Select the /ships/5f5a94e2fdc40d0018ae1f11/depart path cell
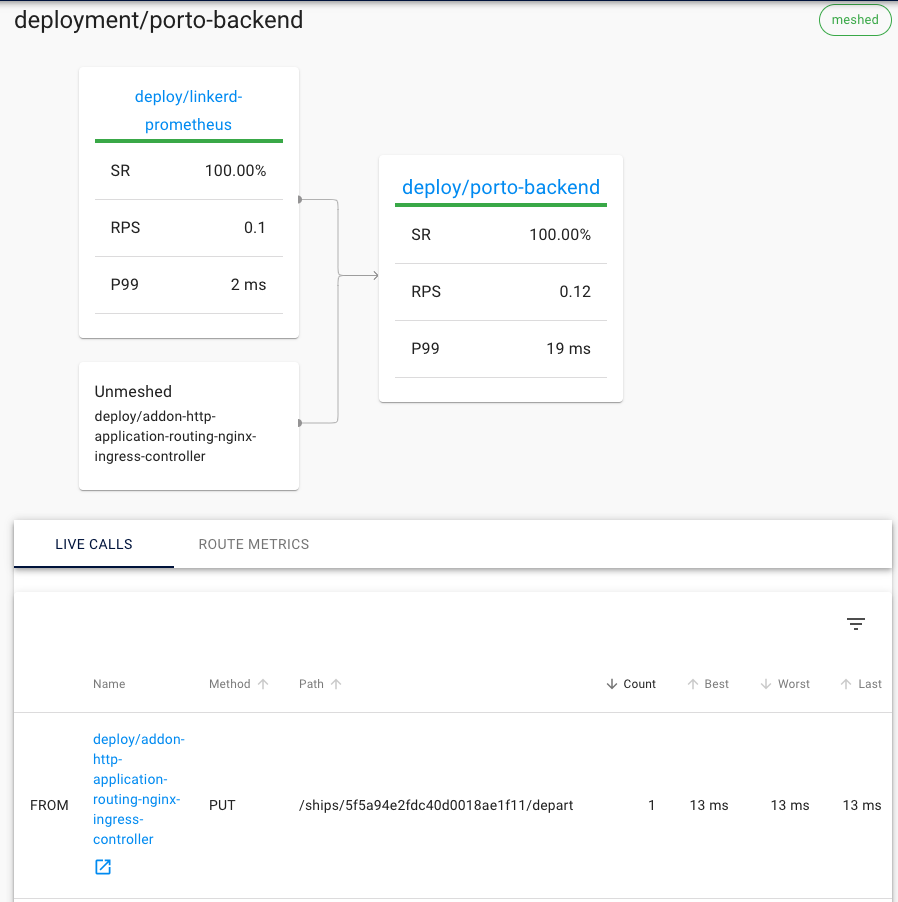The width and height of the screenshot is (898, 902). tap(436, 805)
